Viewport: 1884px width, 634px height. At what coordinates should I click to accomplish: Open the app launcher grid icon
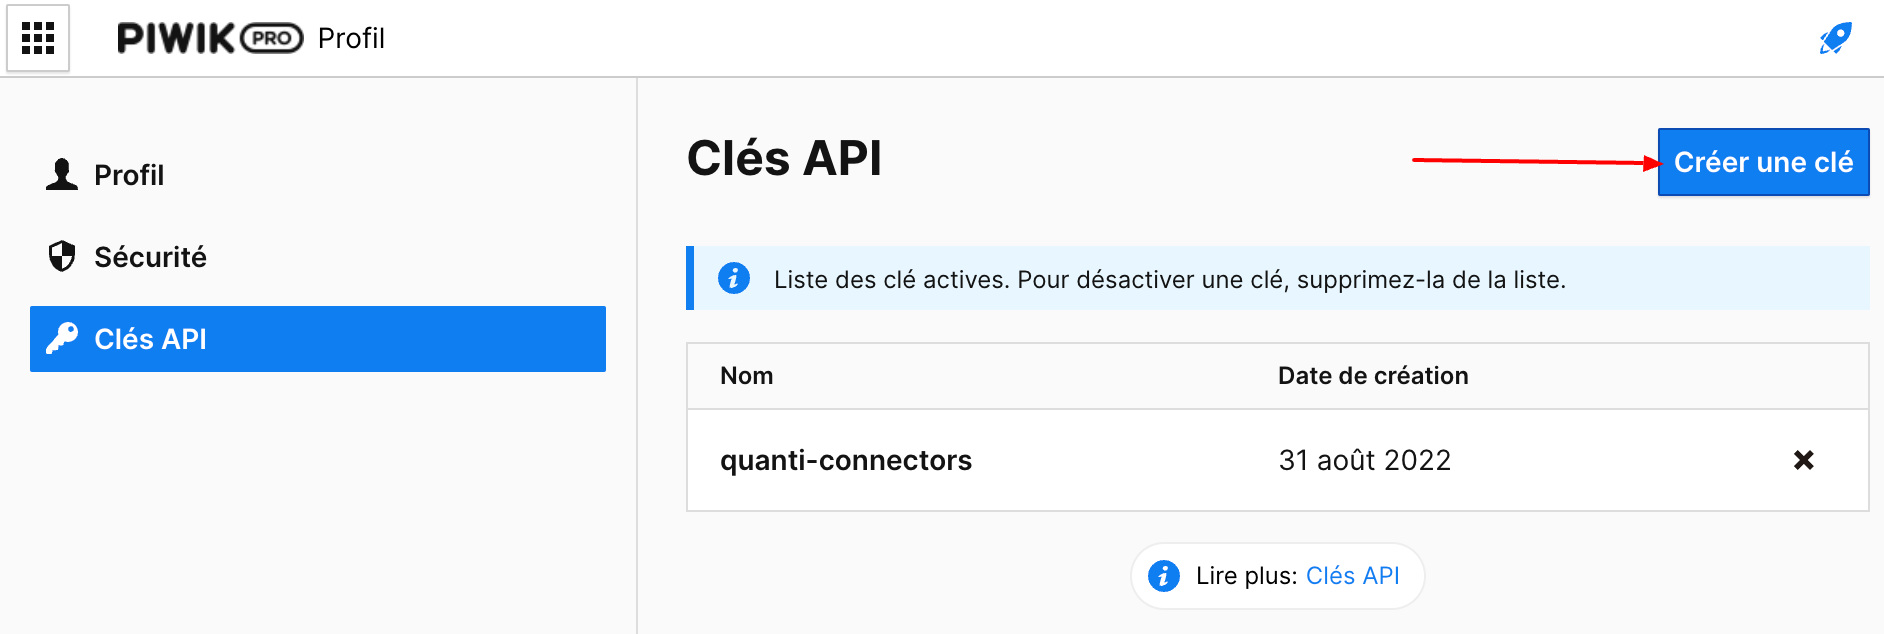[x=39, y=38]
